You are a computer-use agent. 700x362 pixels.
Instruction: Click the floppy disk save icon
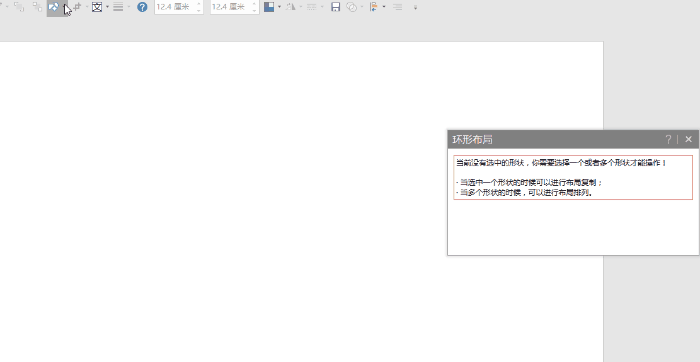pos(335,7)
